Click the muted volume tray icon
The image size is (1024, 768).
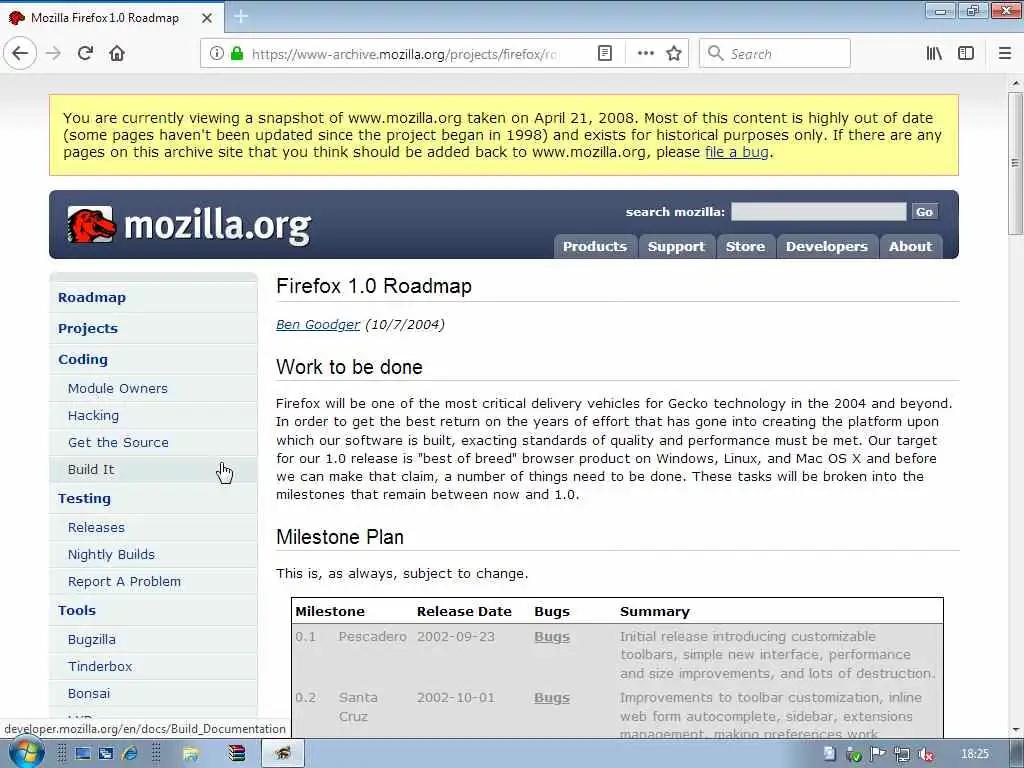[925, 754]
